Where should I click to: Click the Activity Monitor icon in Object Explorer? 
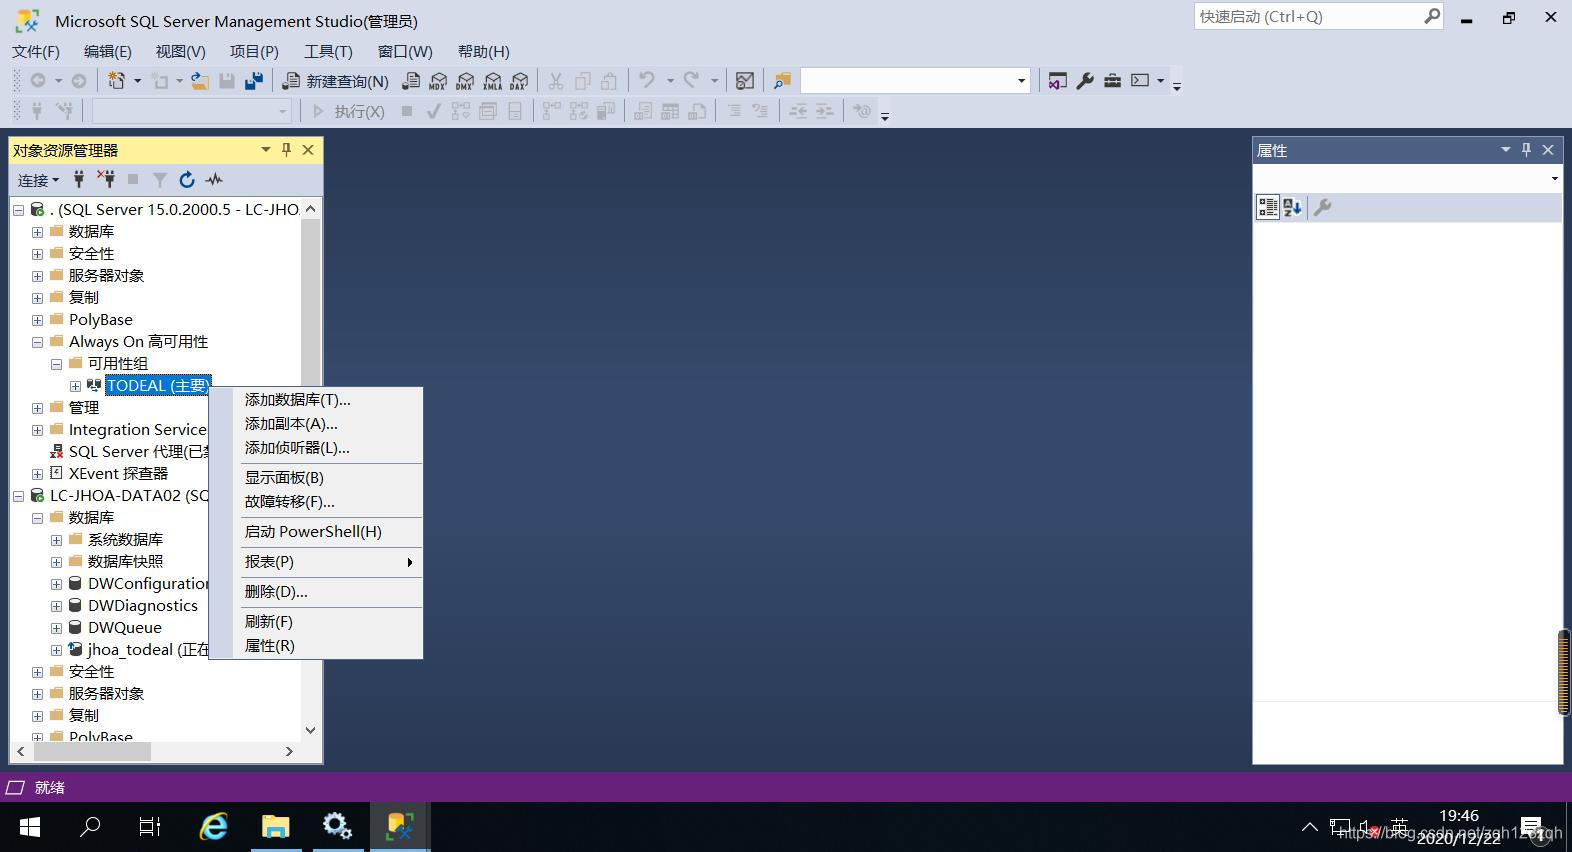coord(214,179)
